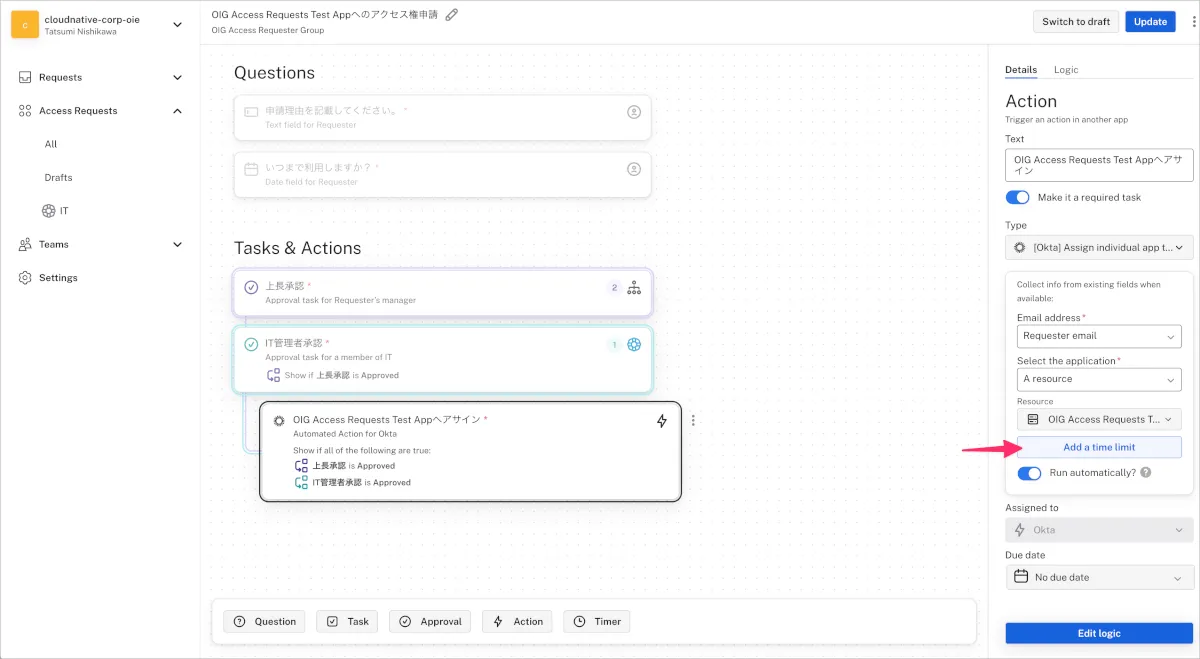The width and height of the screenshot is (1200, 659).
Task: Switch to the Logic tab
Action: point(1066,70)
